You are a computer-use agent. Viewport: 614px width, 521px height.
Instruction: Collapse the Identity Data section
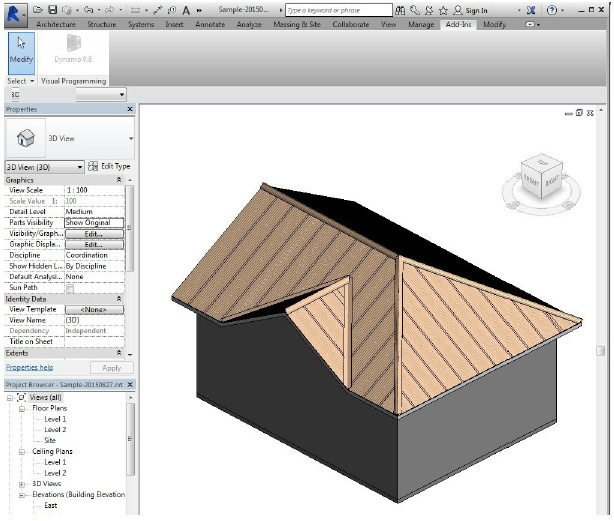120,299
